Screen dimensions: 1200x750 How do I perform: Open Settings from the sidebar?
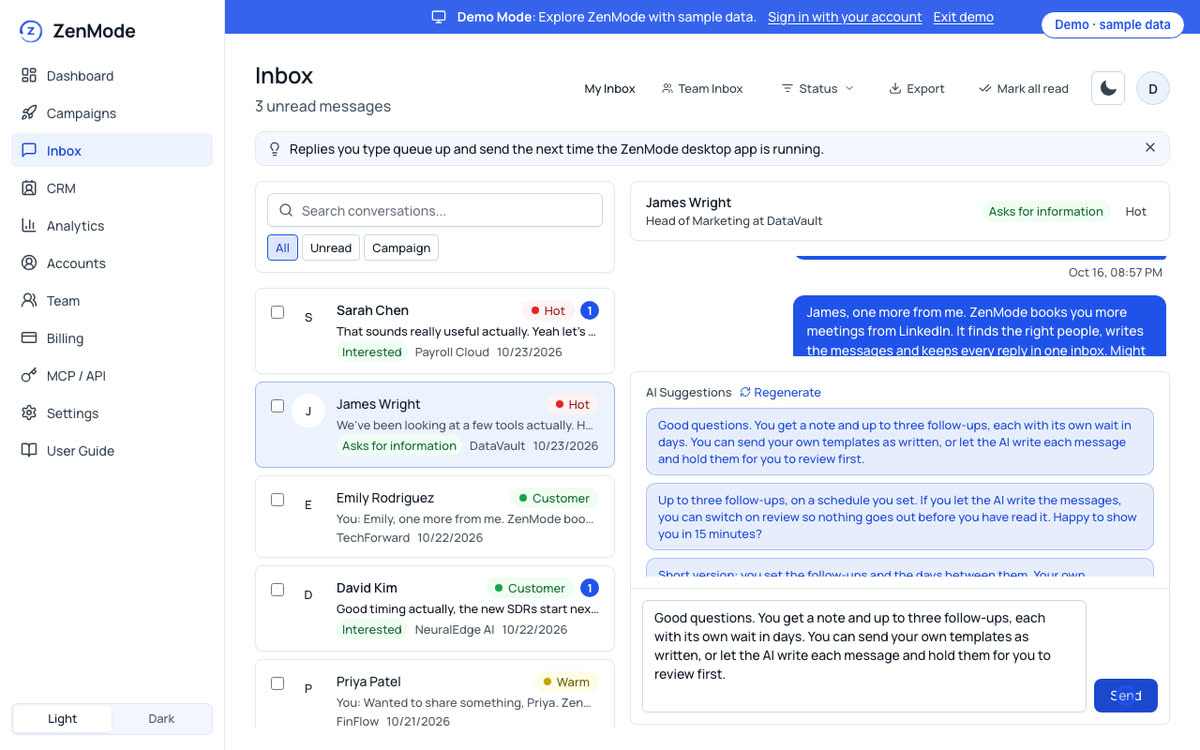112,413
